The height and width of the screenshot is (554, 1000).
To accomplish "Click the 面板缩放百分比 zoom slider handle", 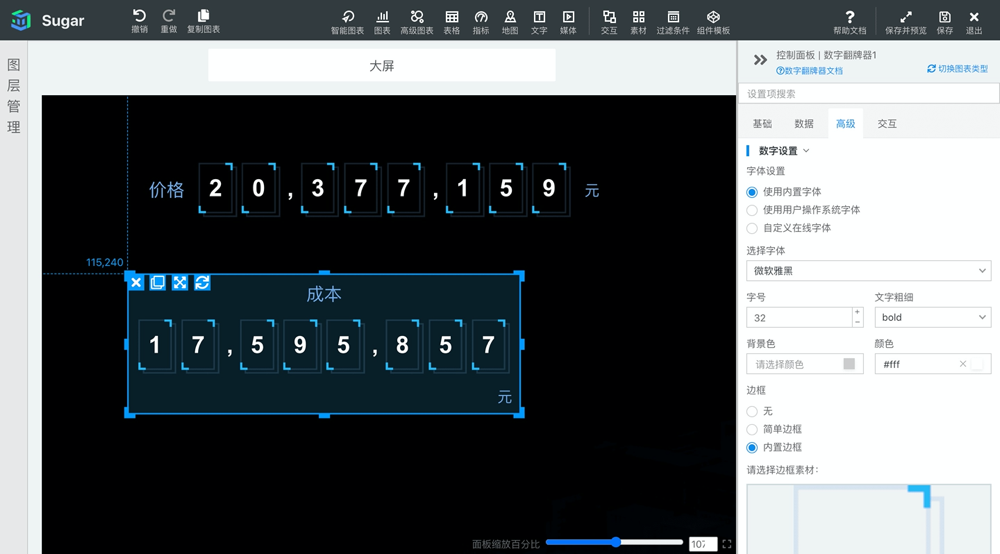I will (x=615, y=542).
